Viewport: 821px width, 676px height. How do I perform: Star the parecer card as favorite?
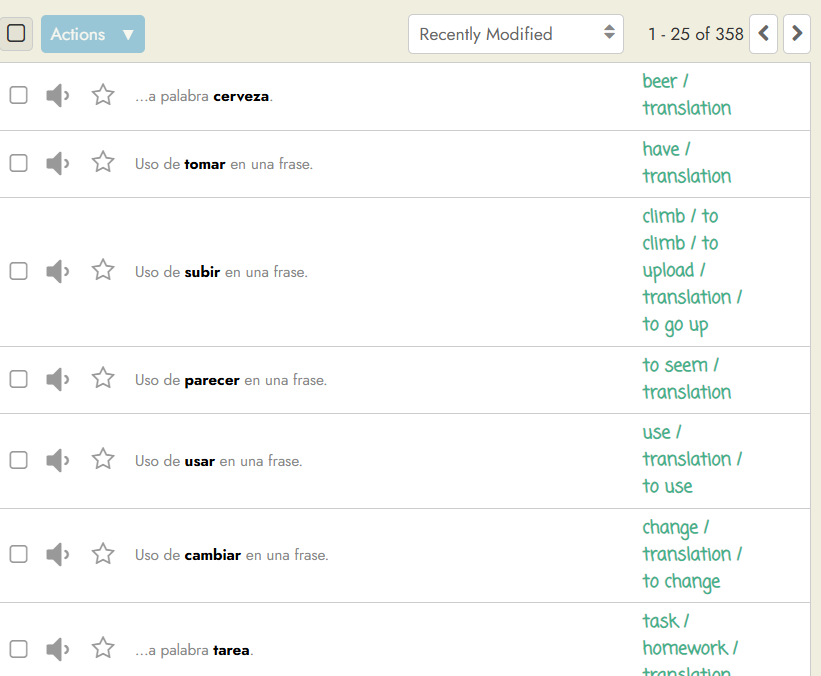pyautogui.click(x=103, y=379)
